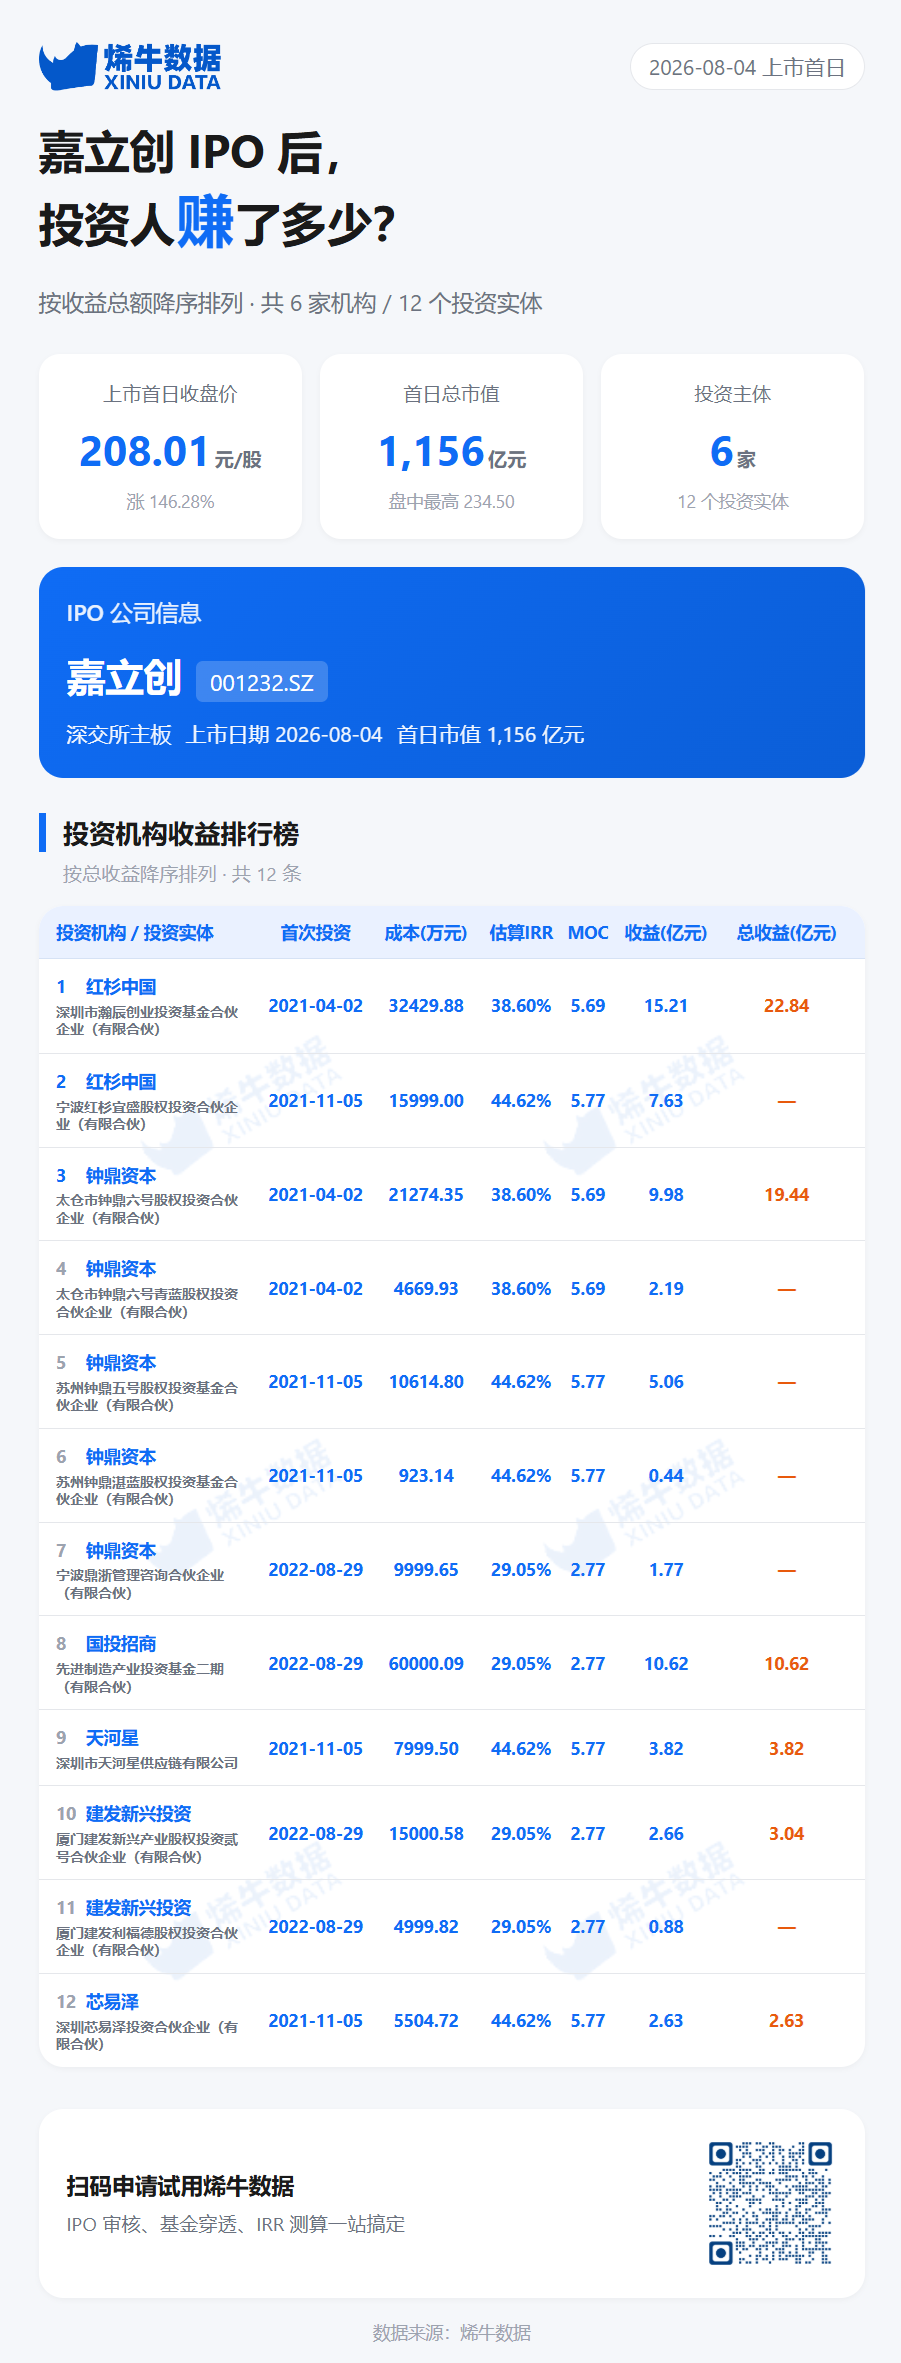This screenshot has height=2363, width=901.
Task: Click cost value 32429.88
Action: [x=426, y=1006]
